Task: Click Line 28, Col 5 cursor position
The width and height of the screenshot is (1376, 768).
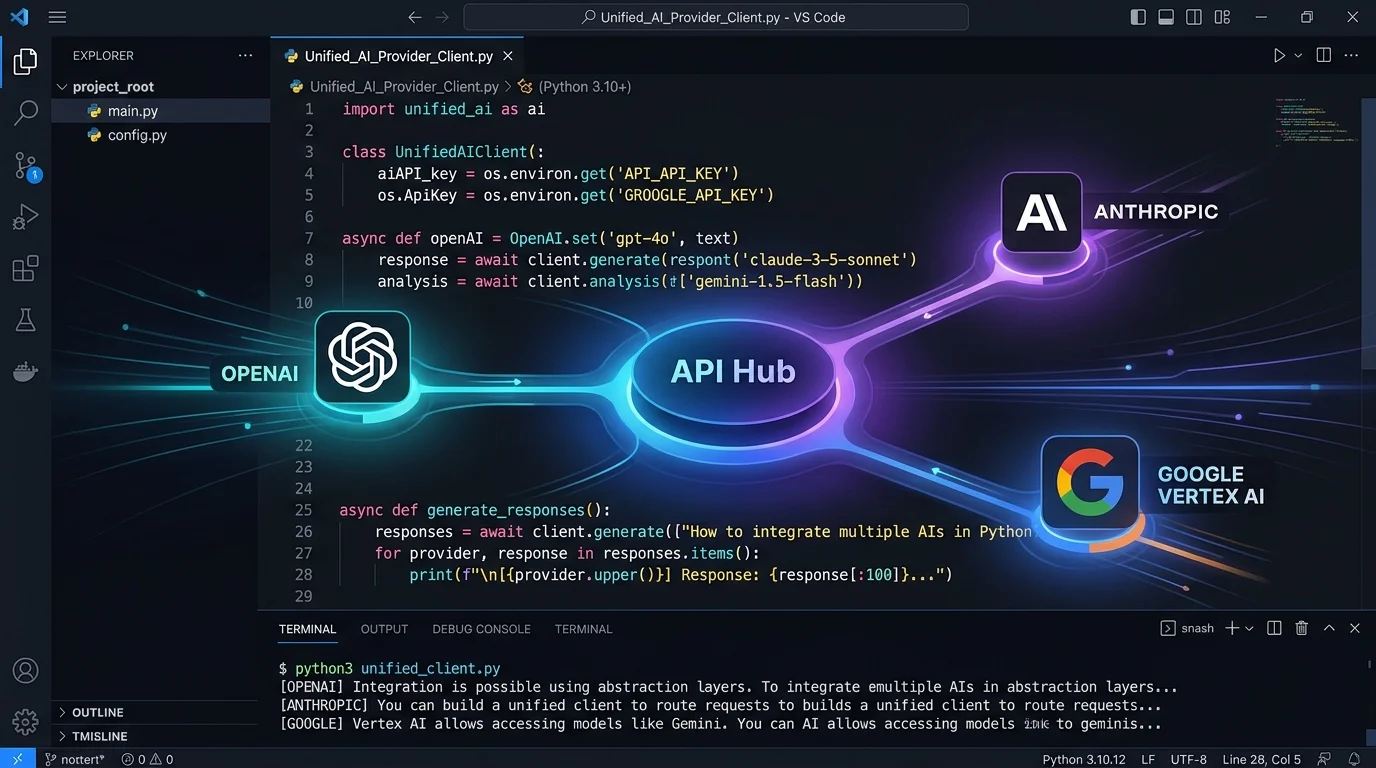Action: point(1261,759)
